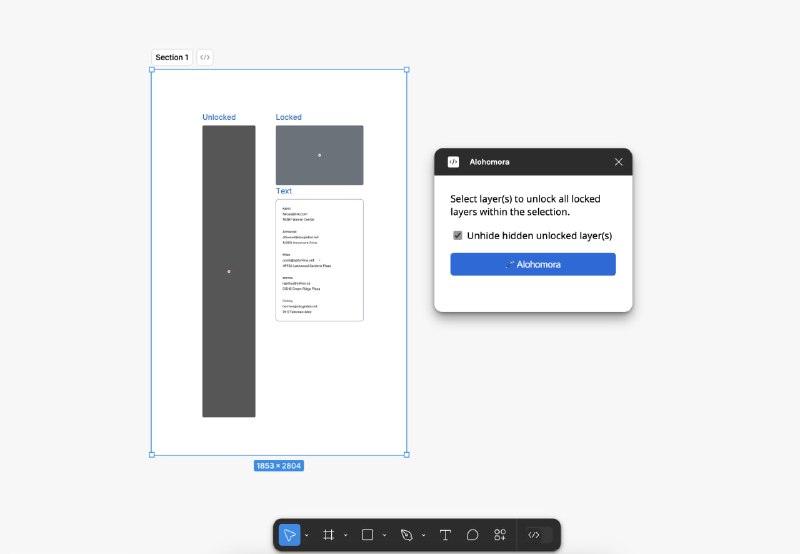Expand the Pen tool options arrow
The image size is (800, 554).
[423, 535]
